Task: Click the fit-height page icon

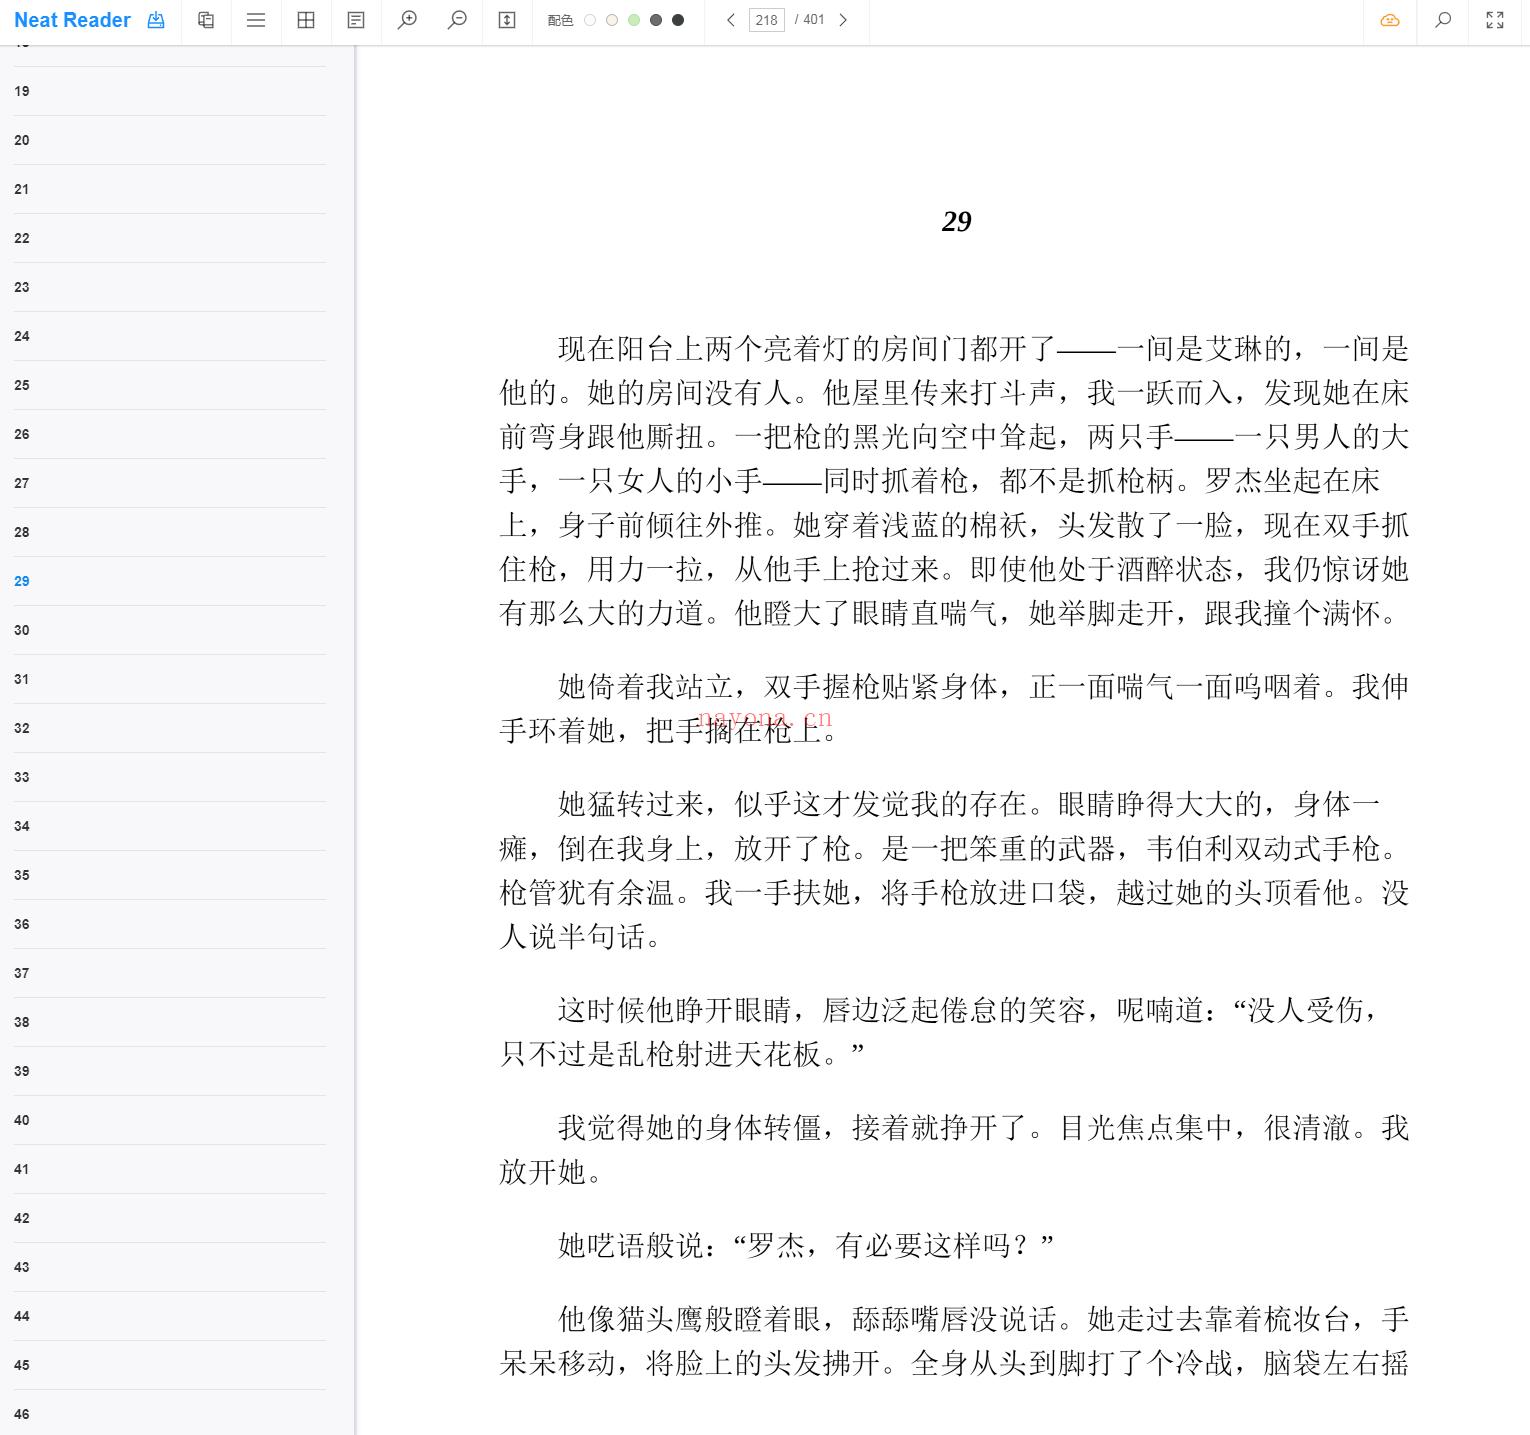Action: click(507, 20)
